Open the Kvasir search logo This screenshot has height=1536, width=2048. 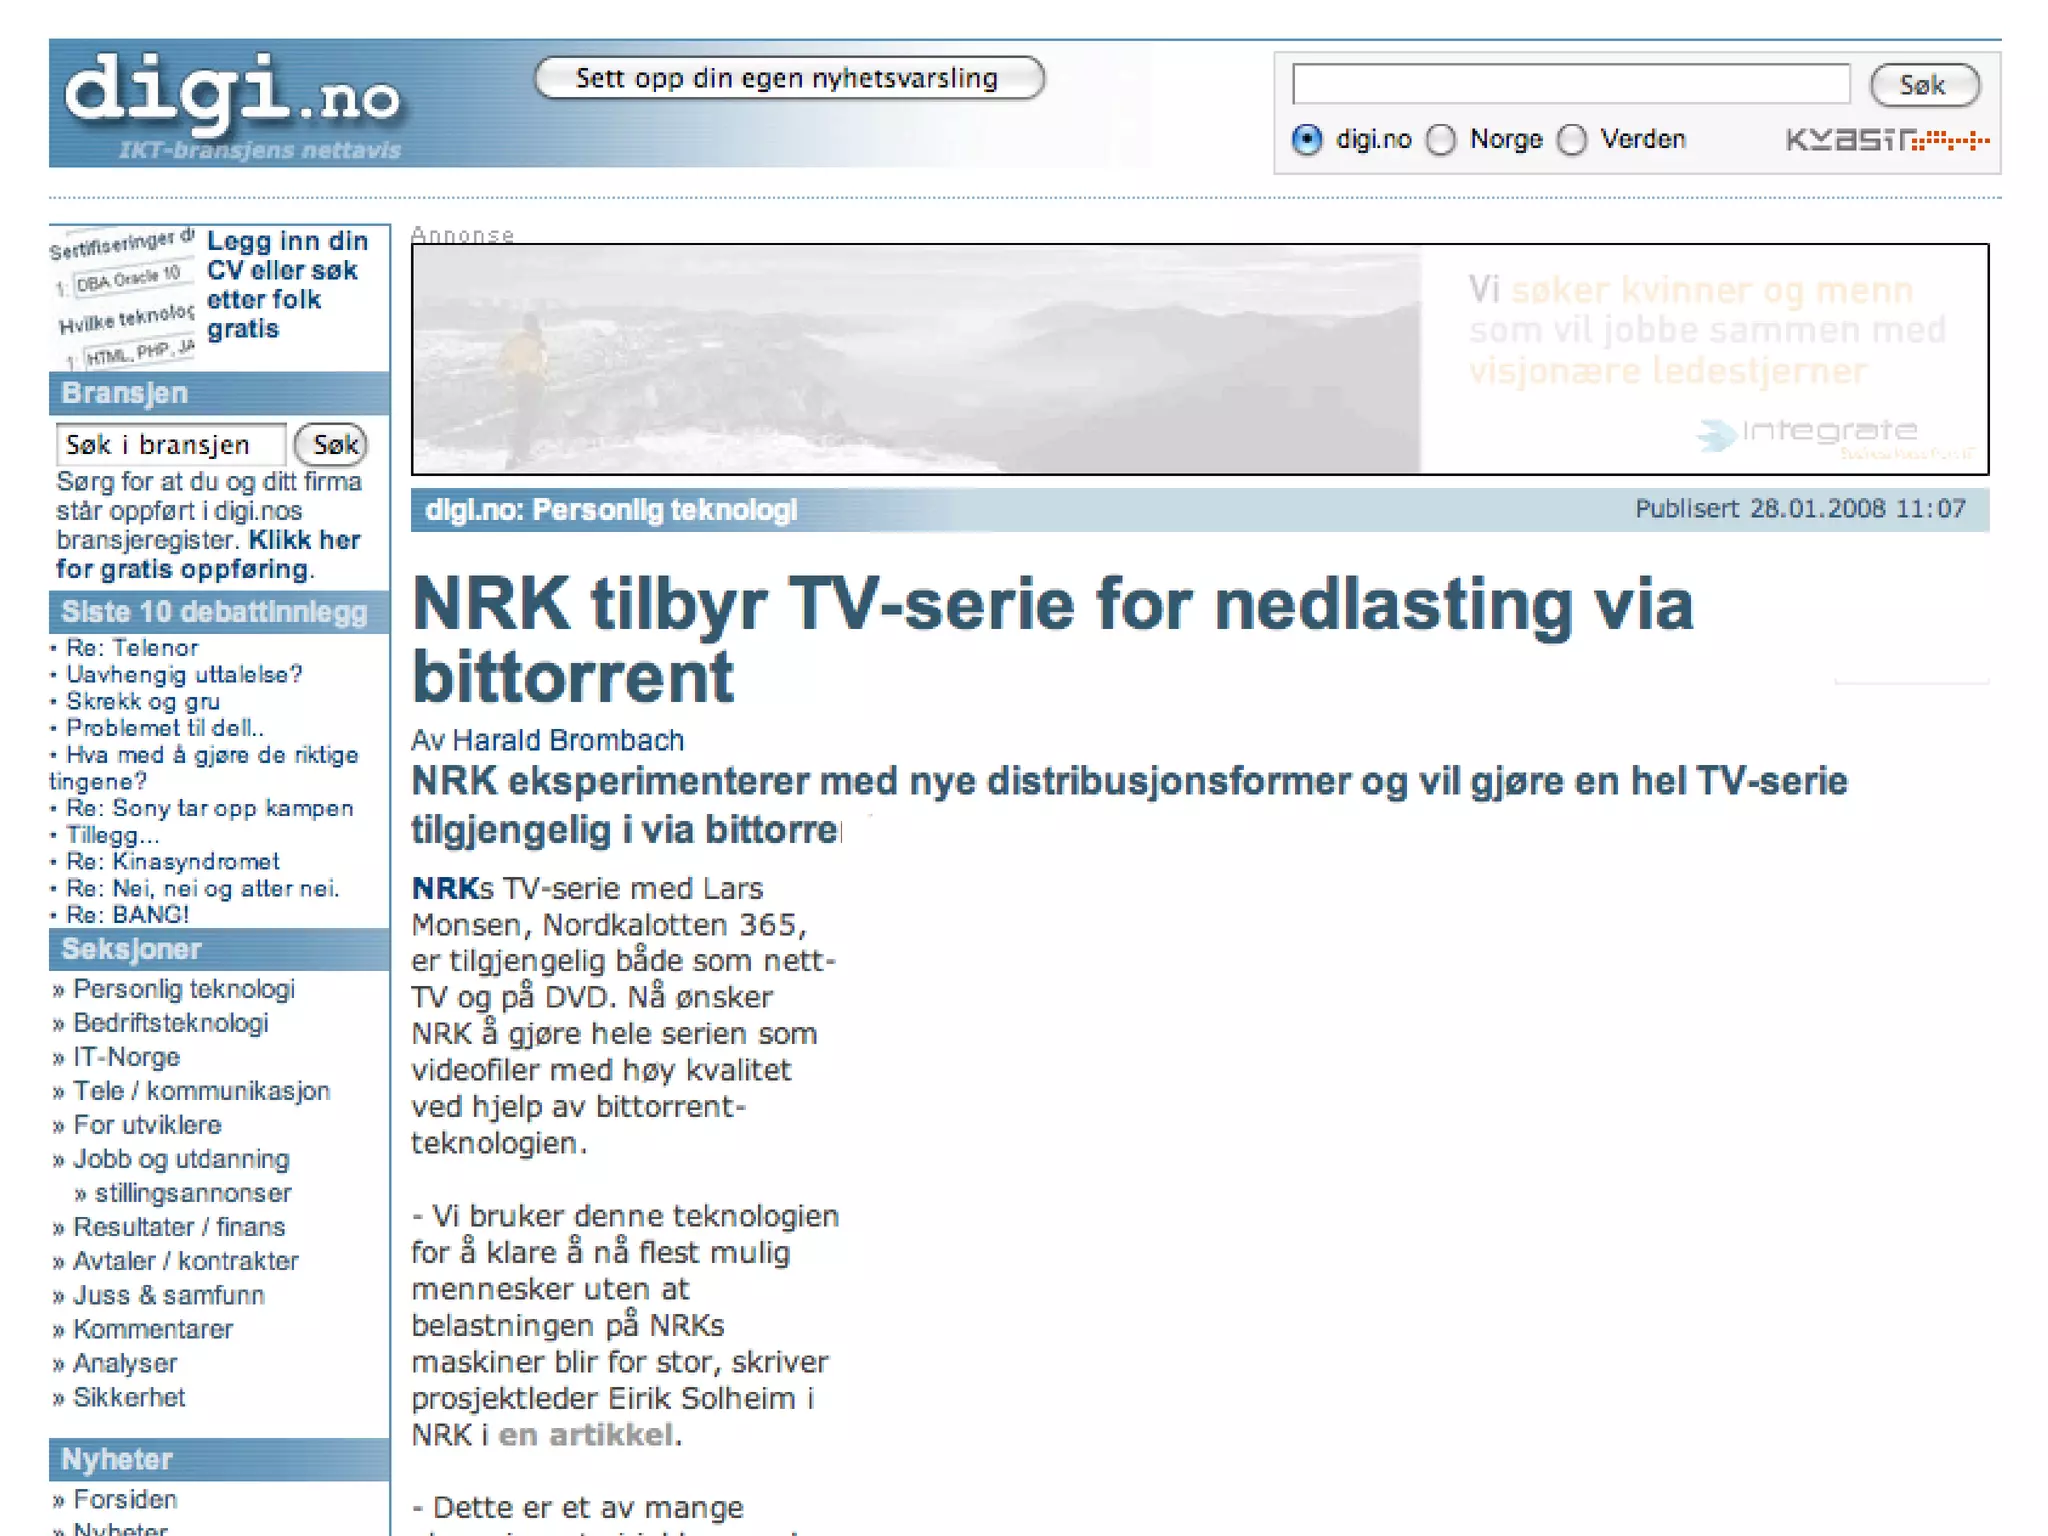pos(1887,139)
